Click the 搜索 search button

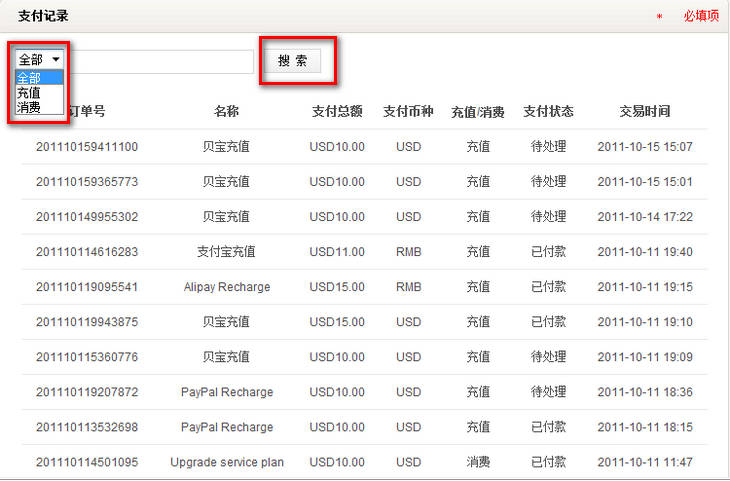(292, 61)
